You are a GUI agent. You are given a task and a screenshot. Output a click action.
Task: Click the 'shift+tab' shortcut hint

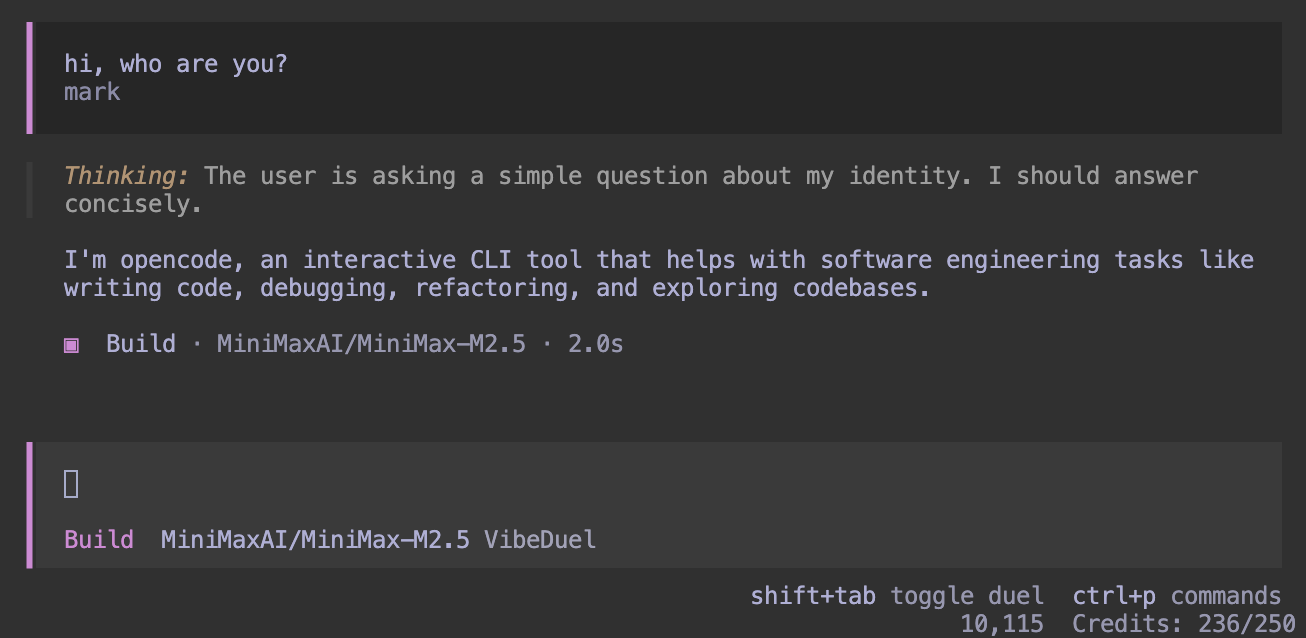tap(813, 596)
